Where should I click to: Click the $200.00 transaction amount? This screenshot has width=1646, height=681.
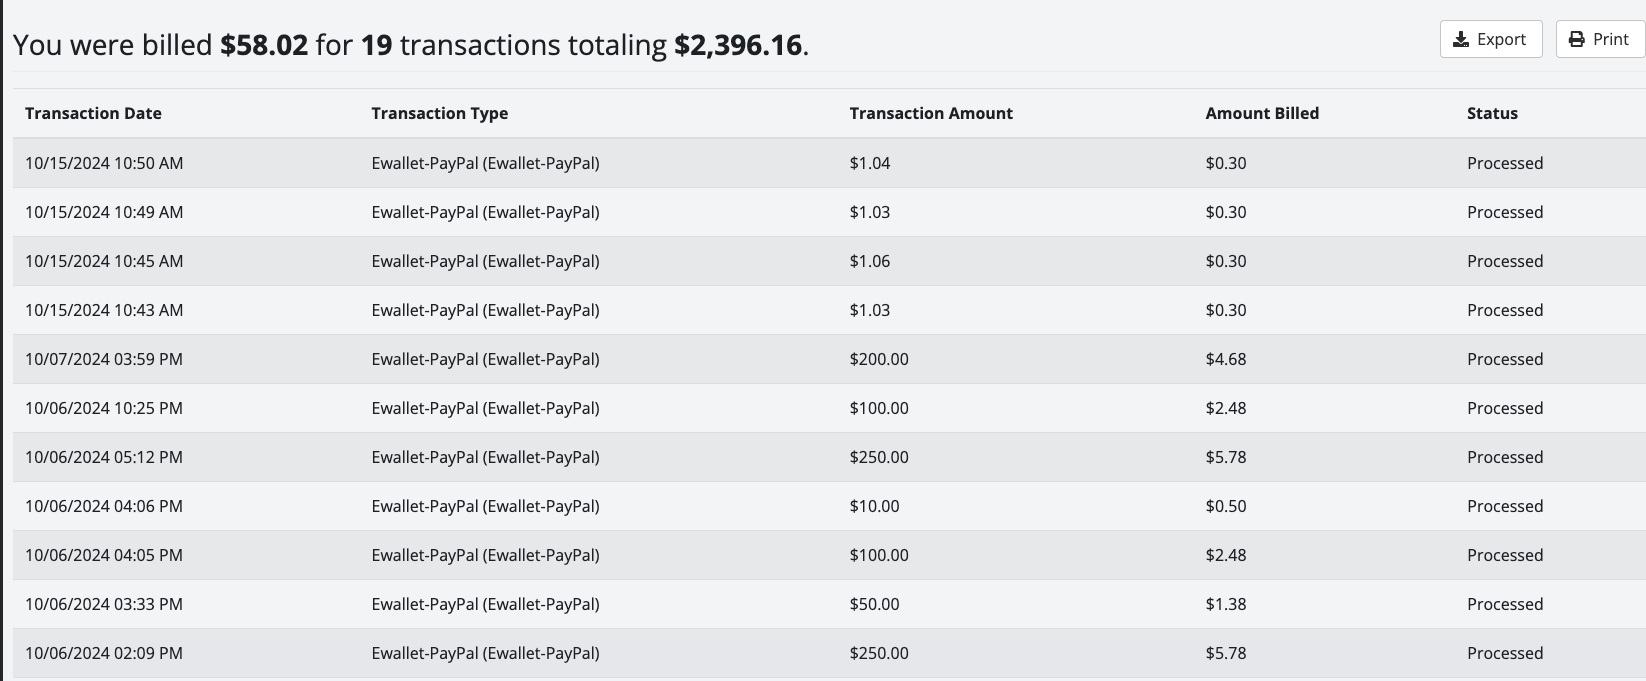pyautogui.click(x=879, y=359)
